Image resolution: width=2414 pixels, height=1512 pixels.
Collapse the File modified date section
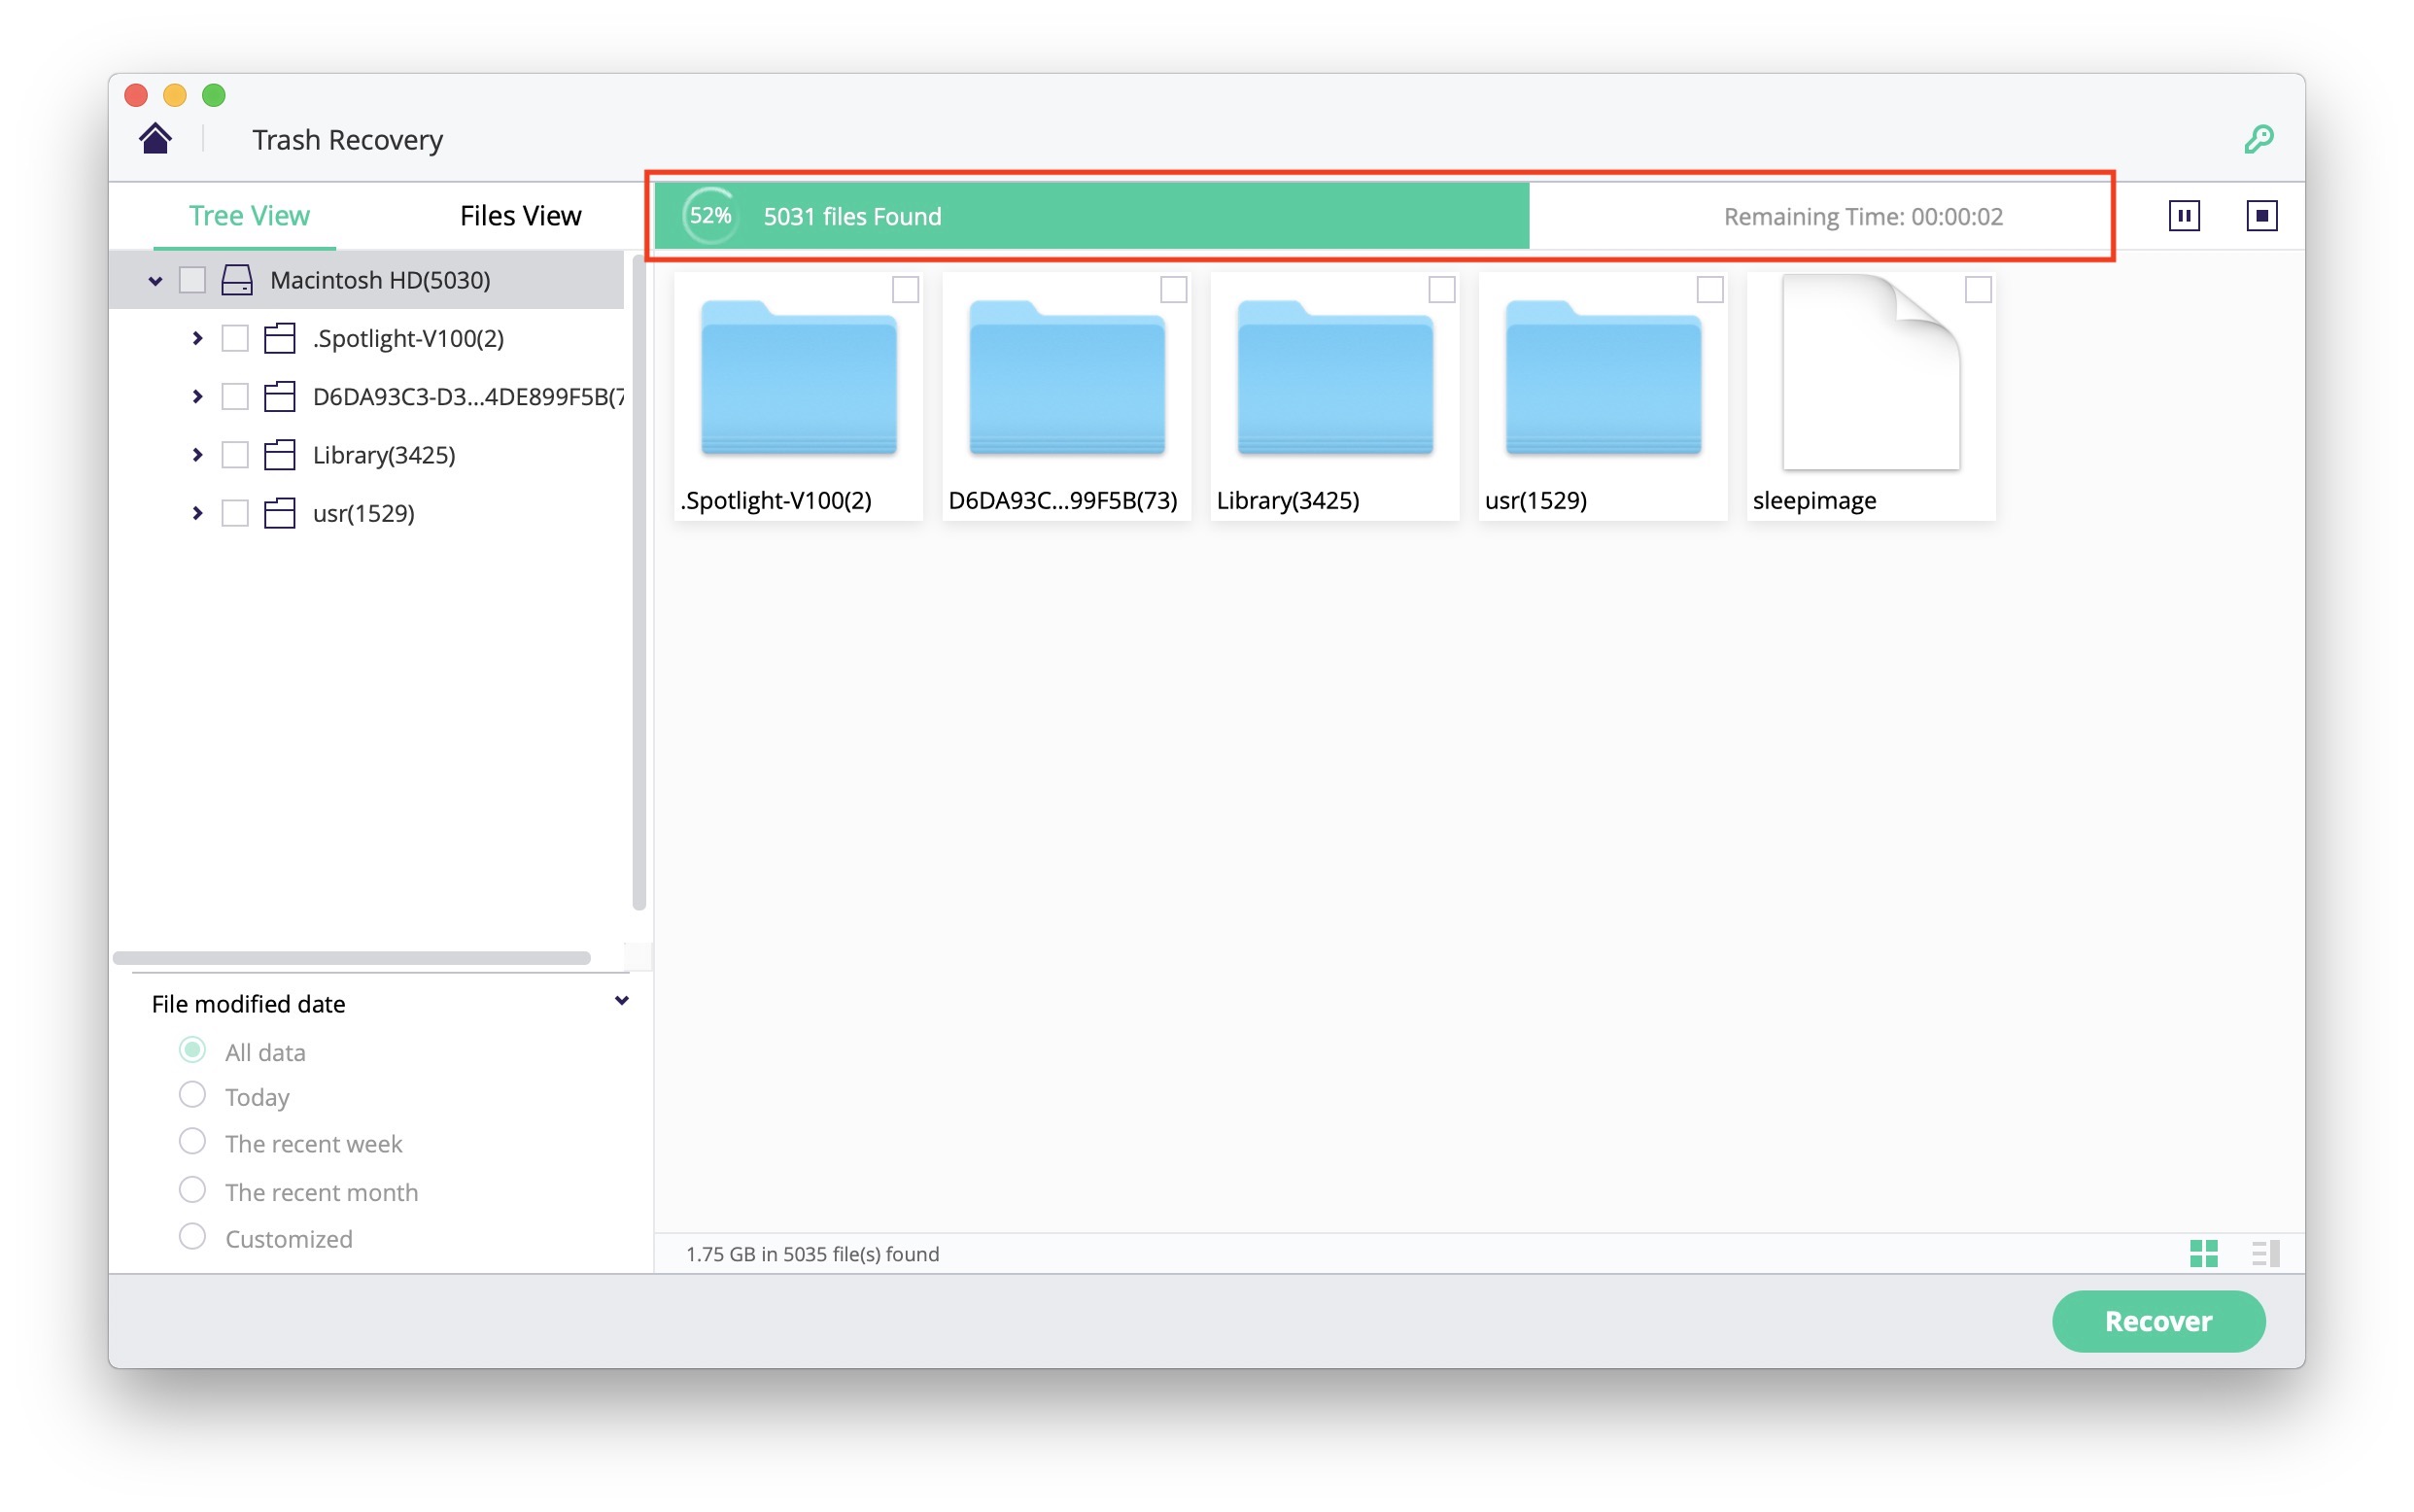621,1002
